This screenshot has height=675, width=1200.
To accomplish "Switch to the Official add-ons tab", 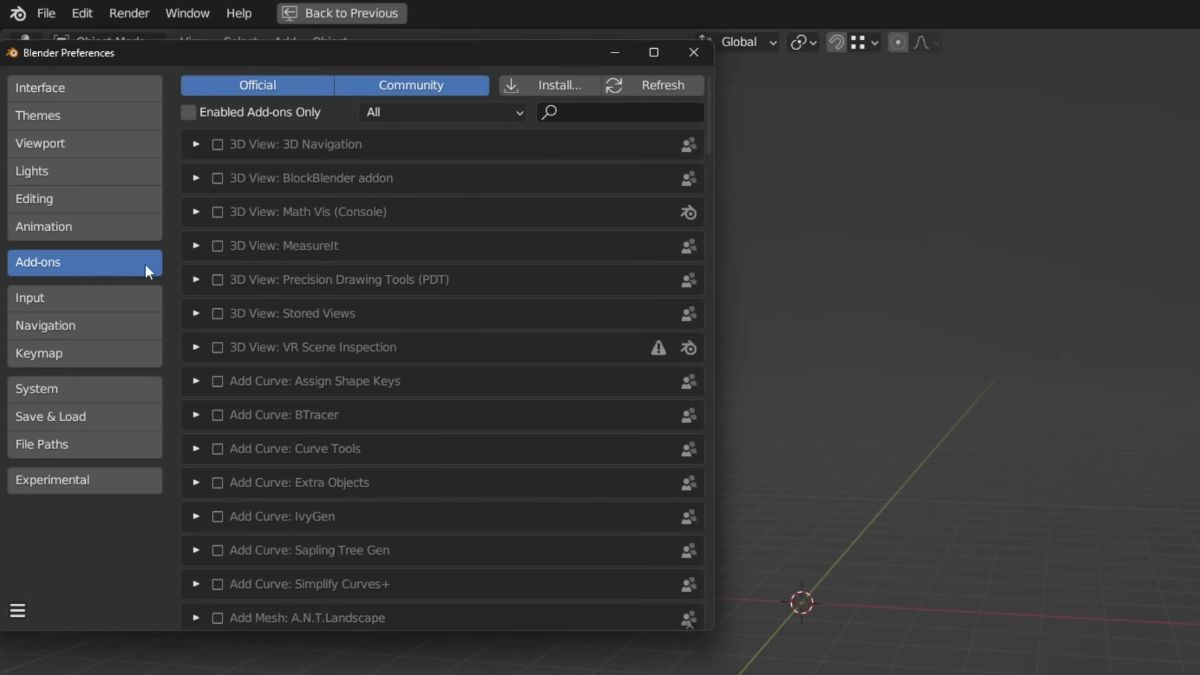I will [x=257, y=85].
